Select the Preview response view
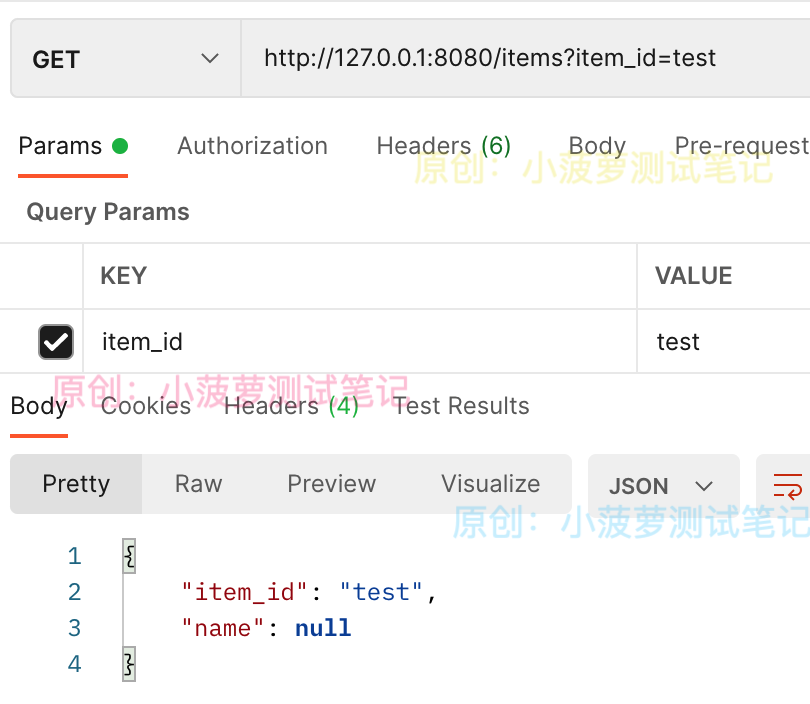 tap(332, 484)
